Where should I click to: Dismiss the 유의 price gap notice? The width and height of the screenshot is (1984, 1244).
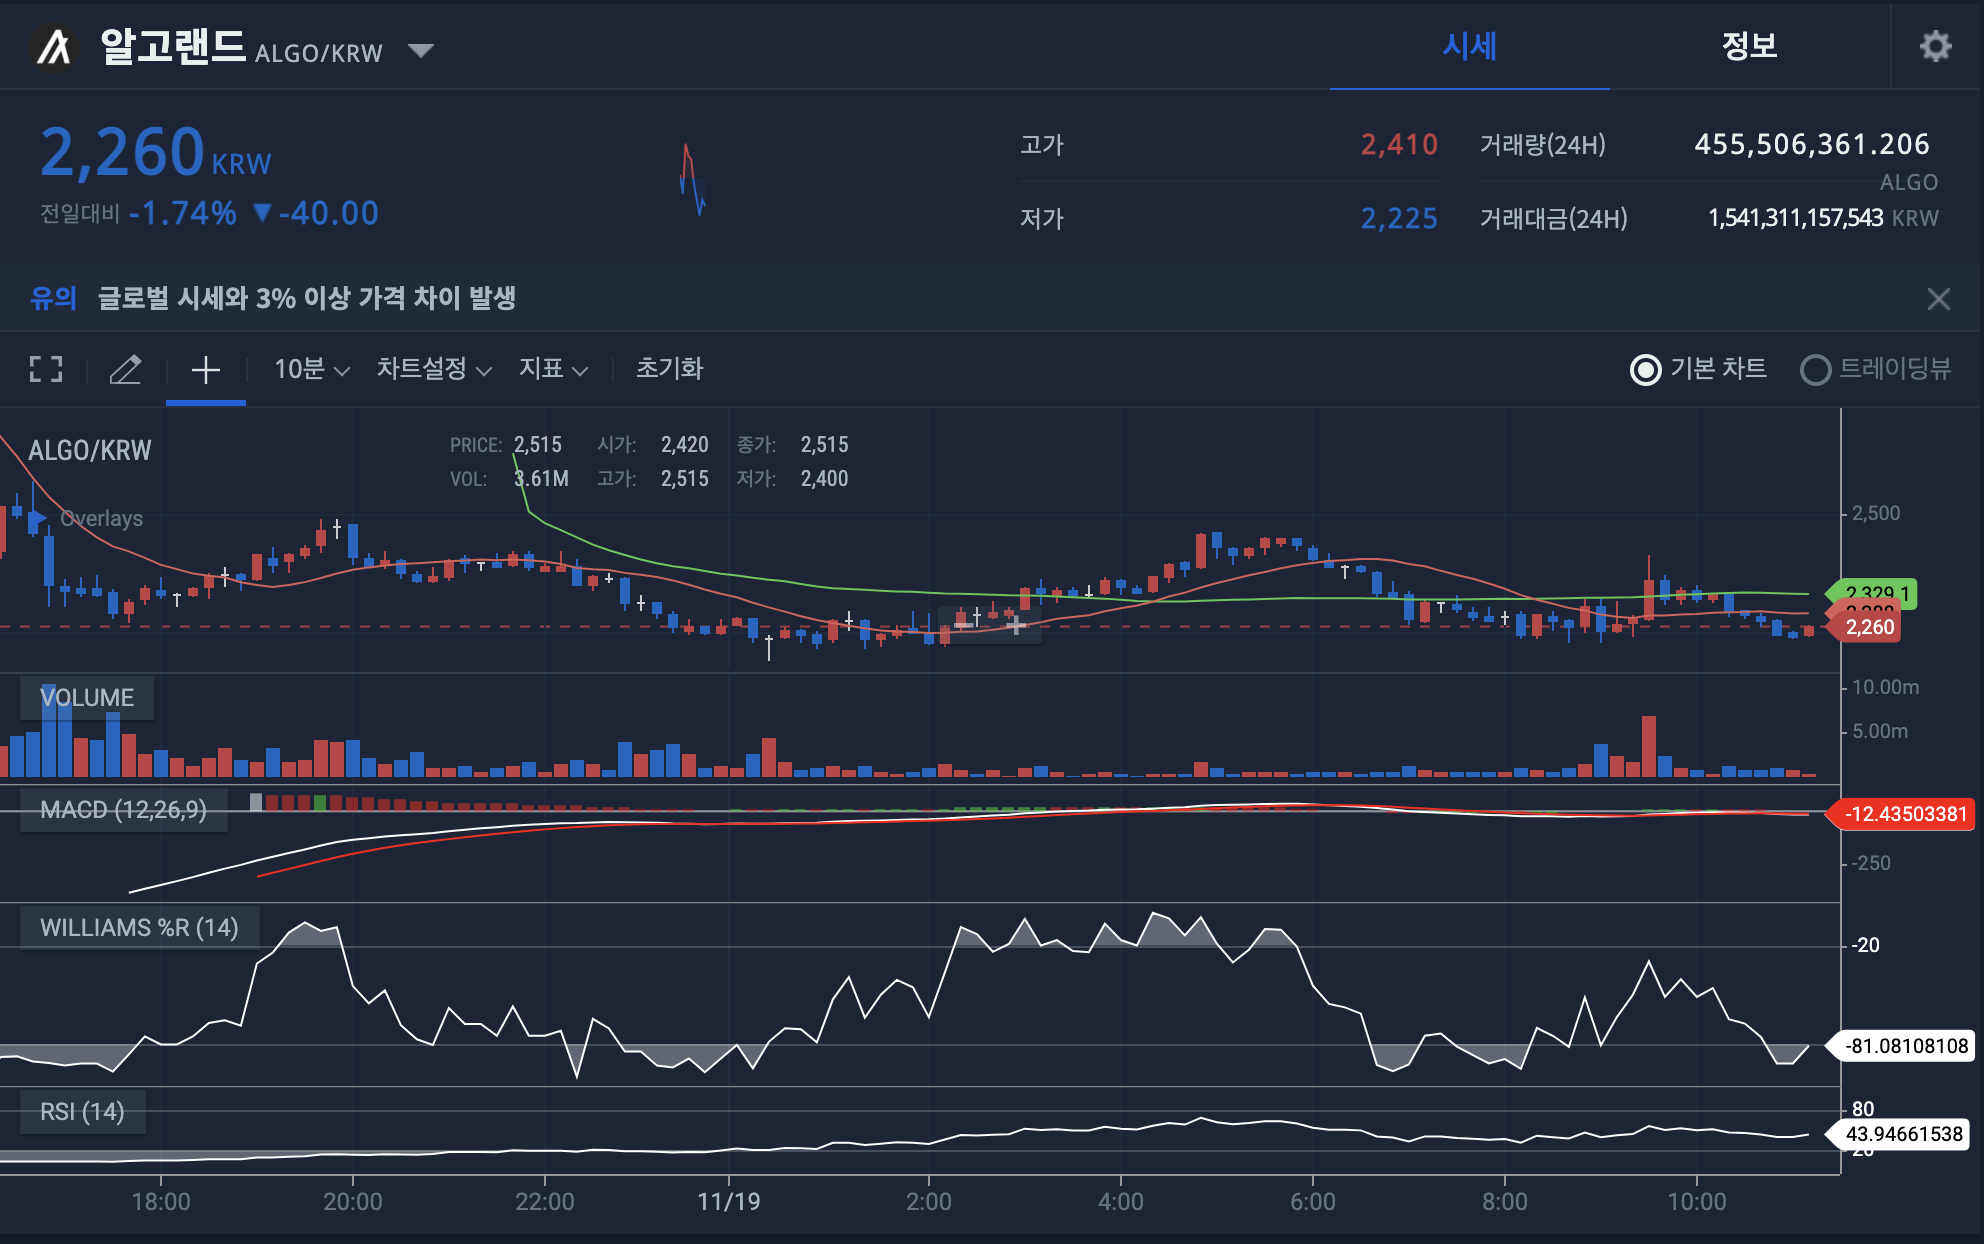click(1938, 299)
